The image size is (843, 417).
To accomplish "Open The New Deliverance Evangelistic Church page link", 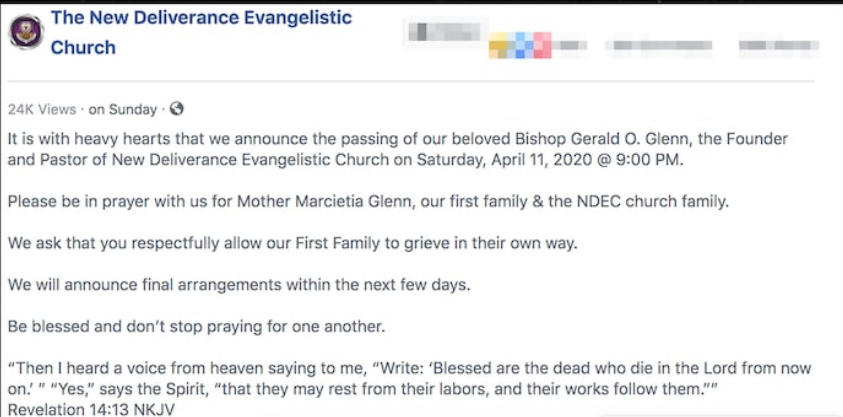I will (201, 32).
